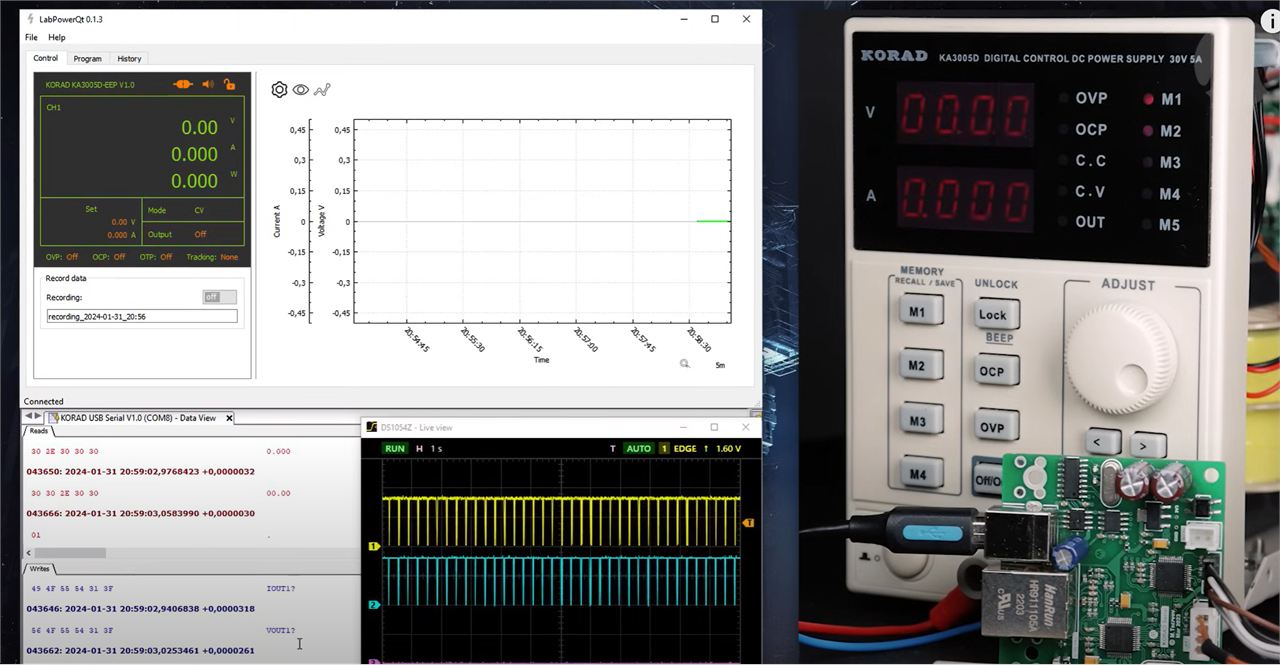Click the recording file name field
Image resolution: width=1280 pixels, height=665 pixels.
tap(142, 316)
